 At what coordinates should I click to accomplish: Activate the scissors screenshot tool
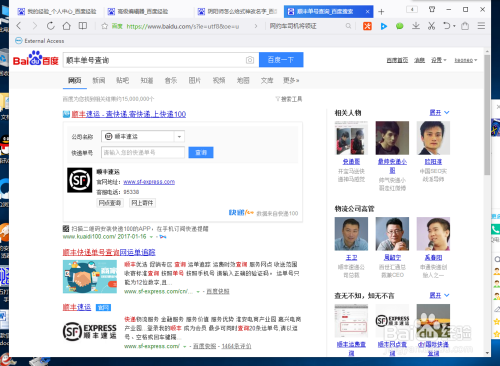(432, 26)
